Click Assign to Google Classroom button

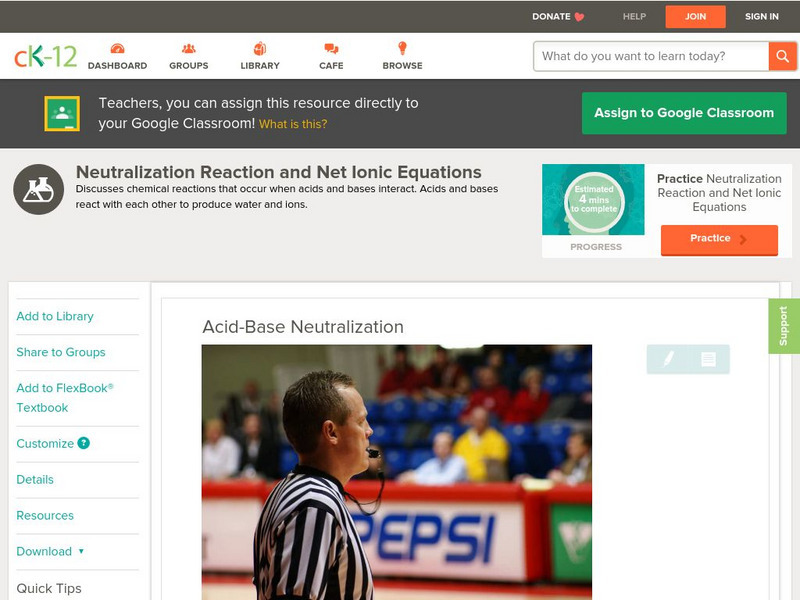[684, 113]
